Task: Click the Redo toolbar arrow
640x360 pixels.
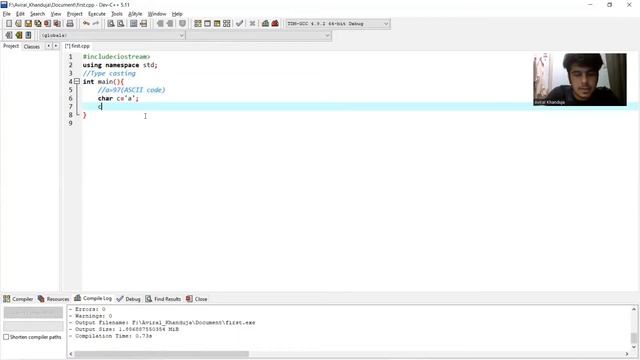Action: pyautogui.click(x=96, y=24)
